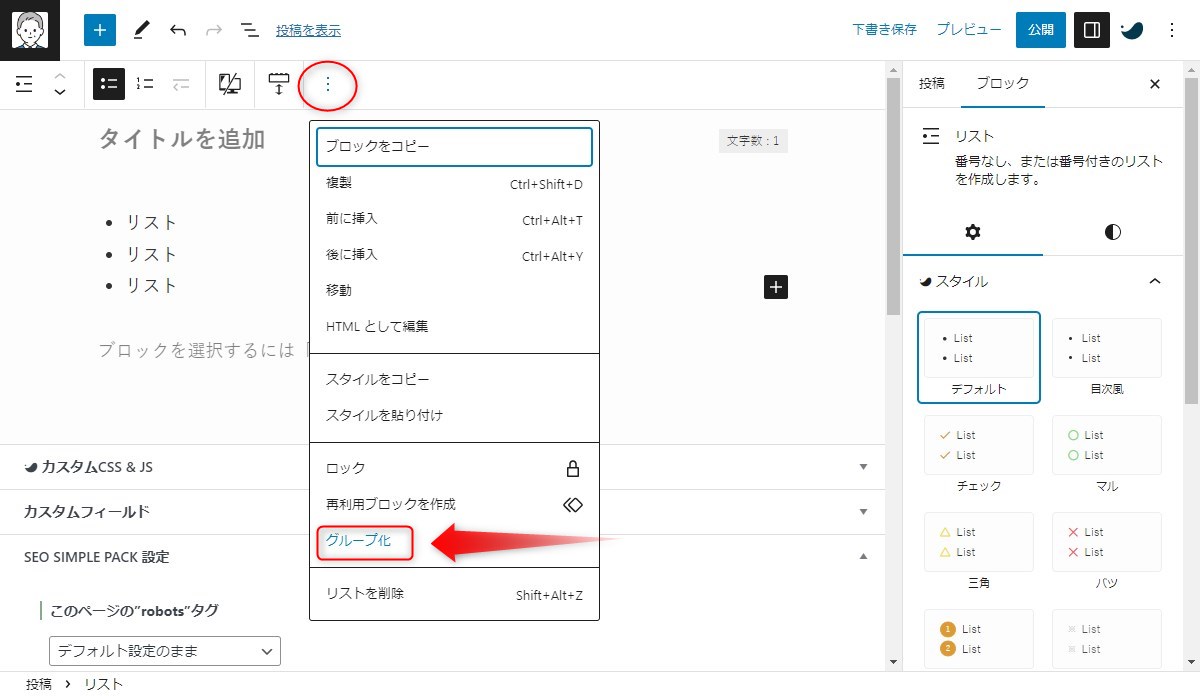Publish the post with the 公開 button
The width and height of the screenshot is (1200, 696).
point(1040,30)
